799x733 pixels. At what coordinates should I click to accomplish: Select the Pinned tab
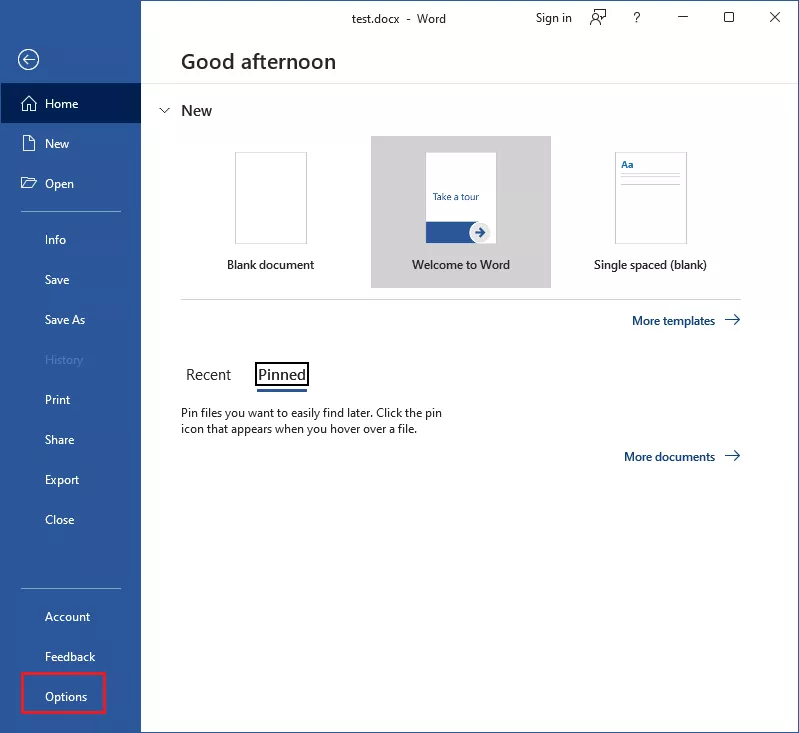click(282, 375)
